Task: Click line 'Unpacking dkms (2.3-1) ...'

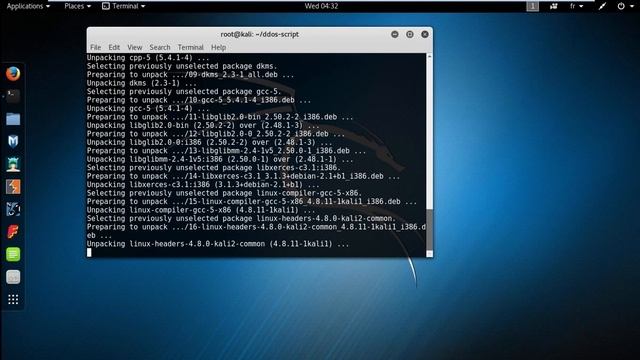Action: pyautogui.click(x=141, y=83)
